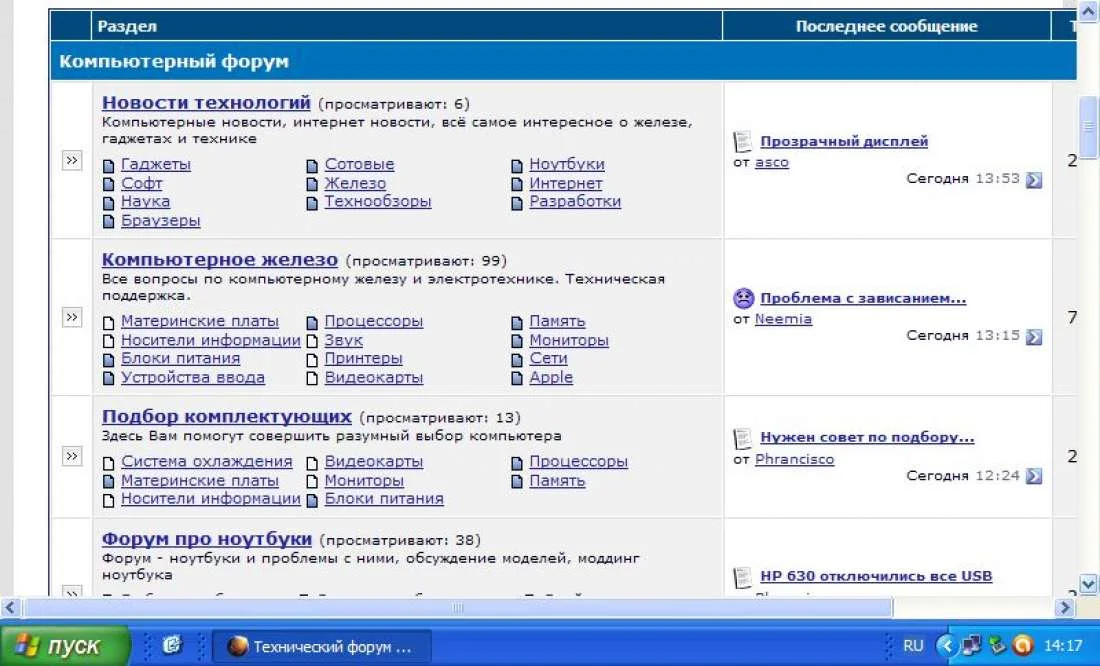Open the Прозрачный дисплей thread
The height and width of the screenshot is (666, 1100).
[x=844, y=141]
